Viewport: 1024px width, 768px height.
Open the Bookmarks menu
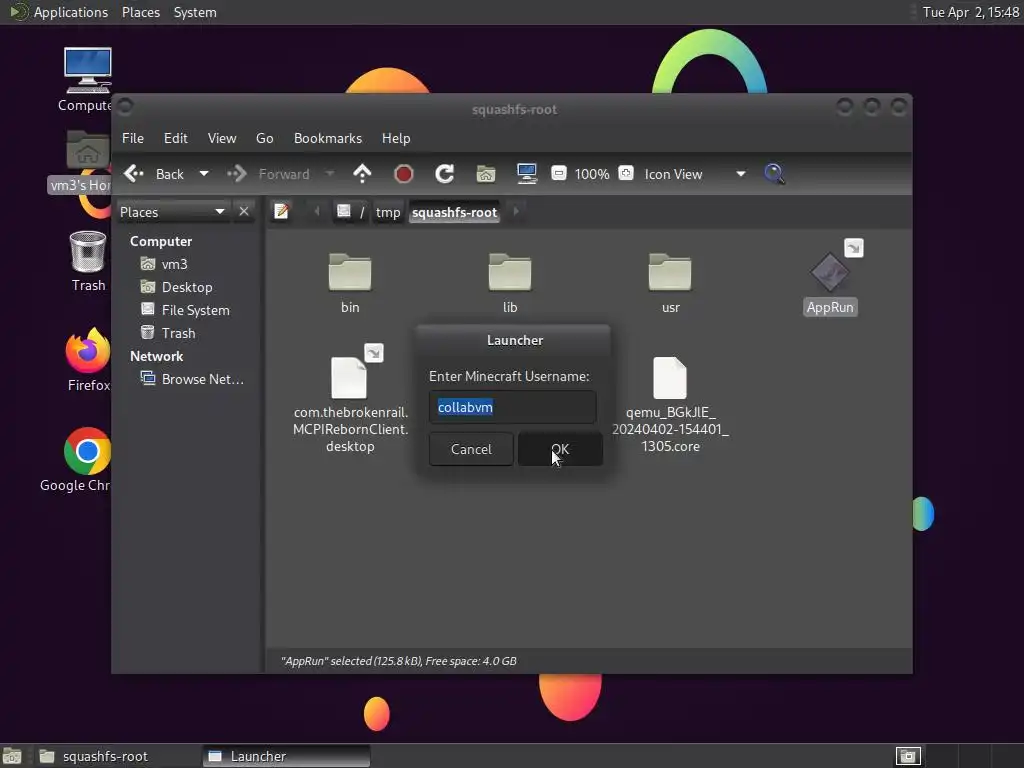328,138
